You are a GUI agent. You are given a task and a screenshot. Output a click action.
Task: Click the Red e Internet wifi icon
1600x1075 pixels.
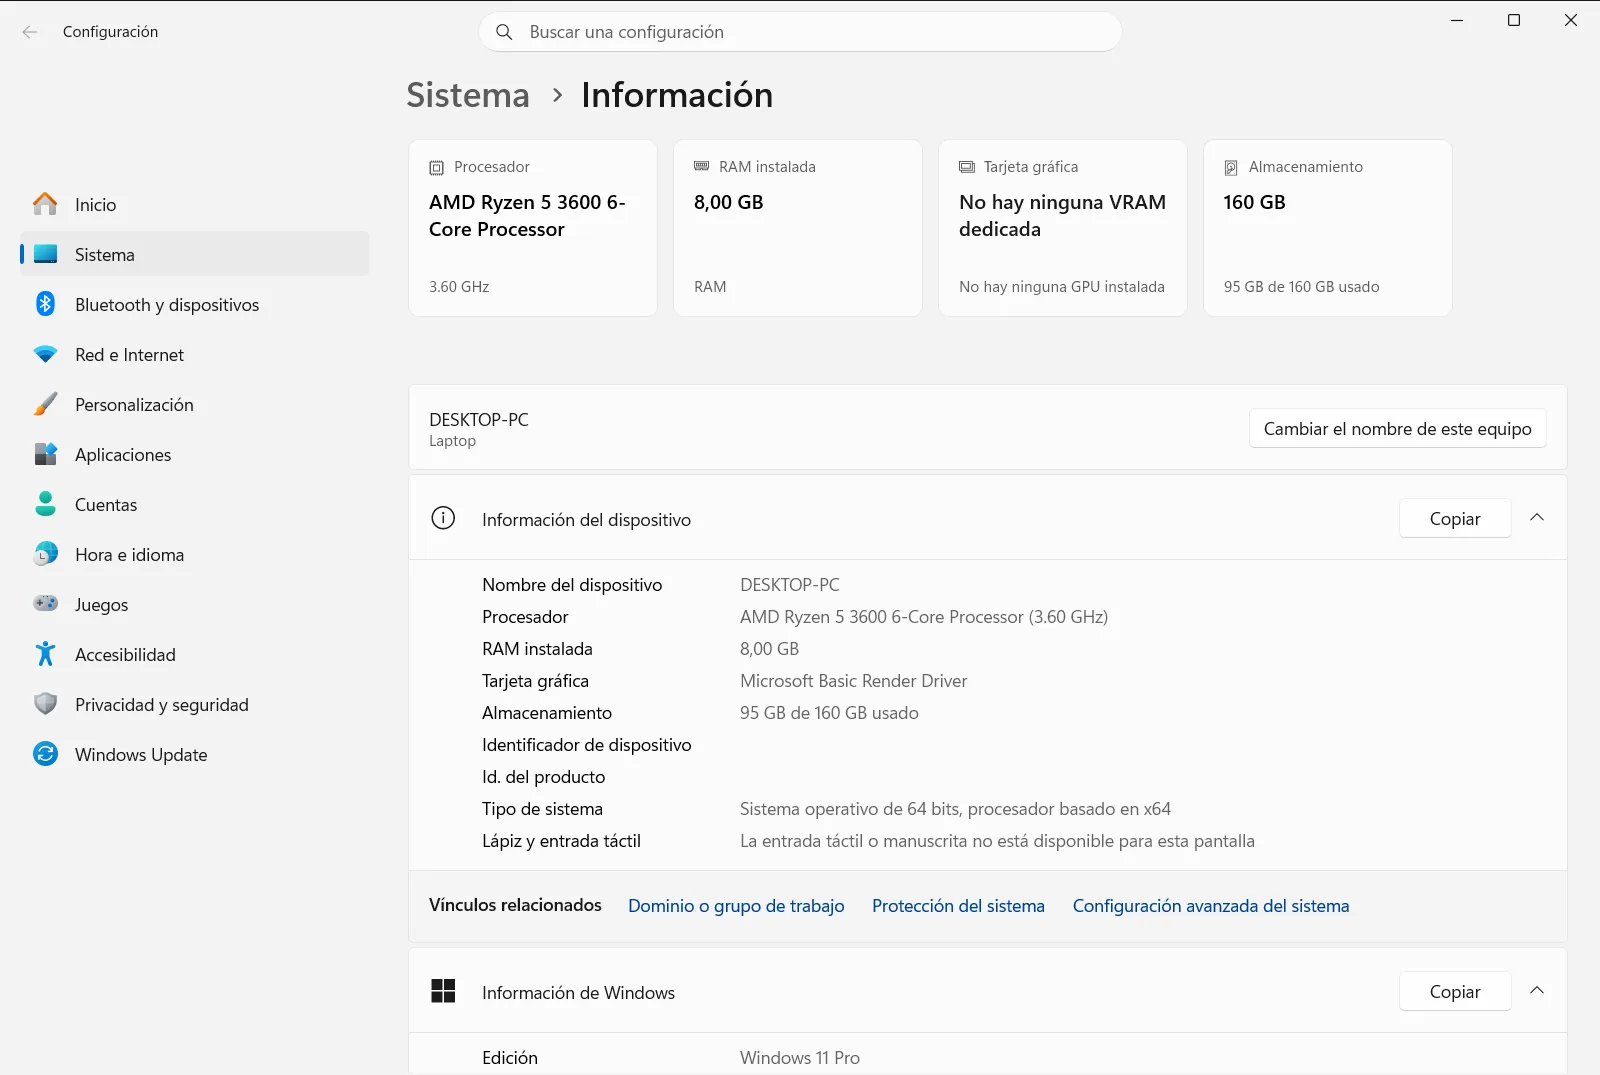point(45,354)
